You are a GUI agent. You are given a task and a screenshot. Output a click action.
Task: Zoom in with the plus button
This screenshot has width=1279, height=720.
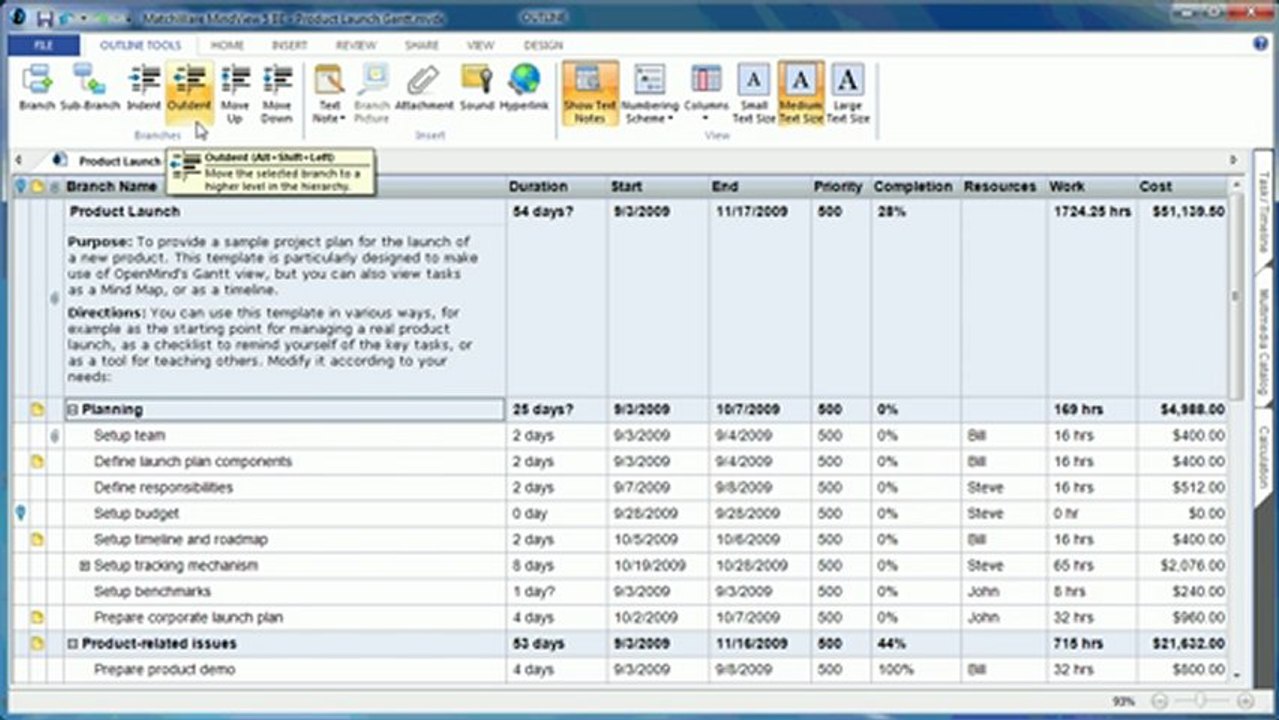pyautogui.click(x=1245, y=702)
